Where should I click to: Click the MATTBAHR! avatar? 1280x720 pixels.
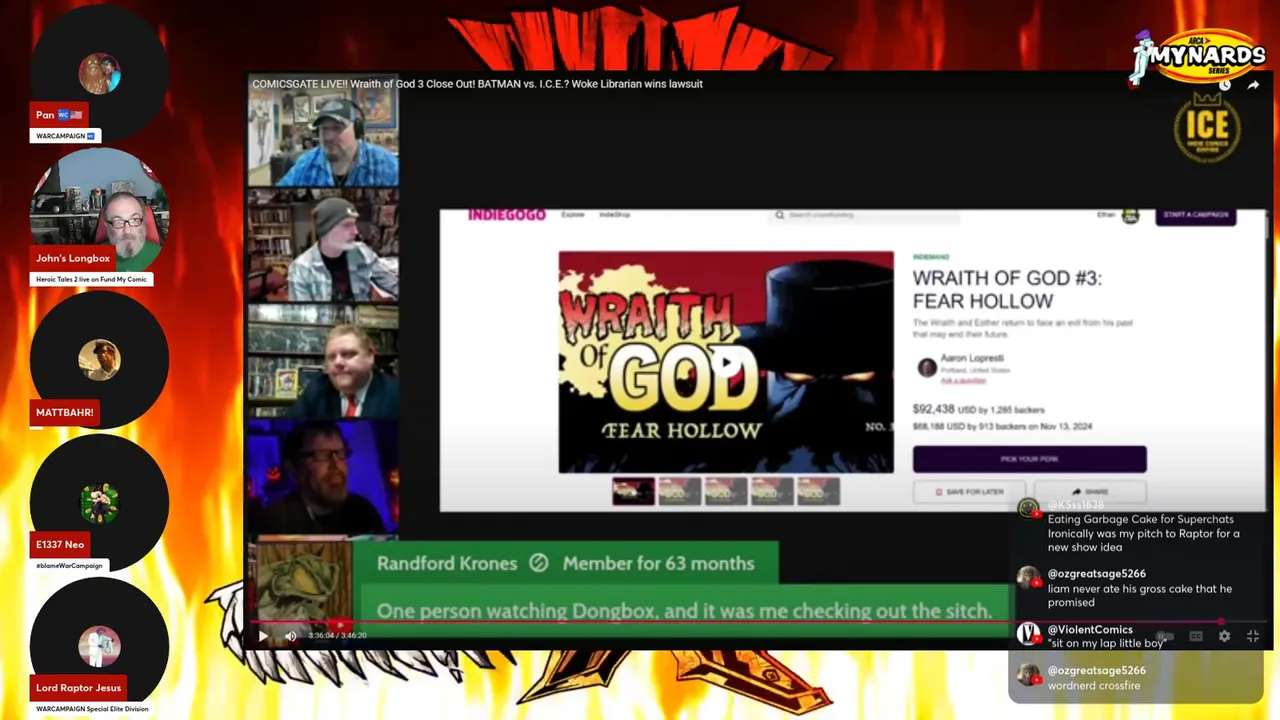99,360
